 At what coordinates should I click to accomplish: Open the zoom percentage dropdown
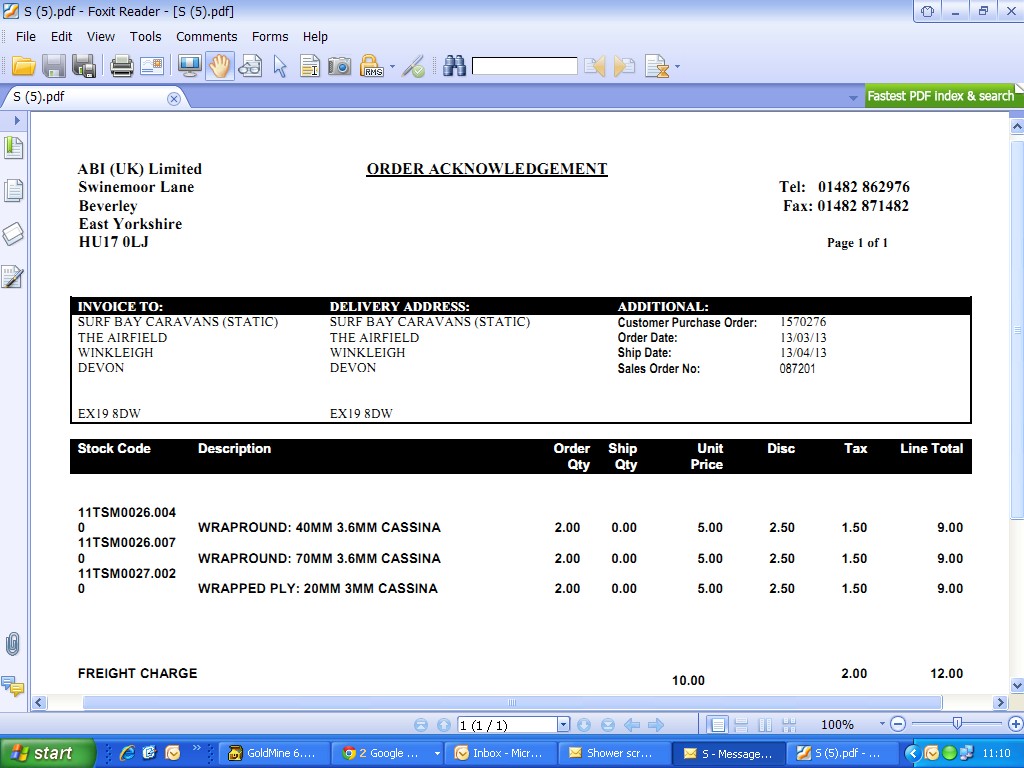click(x=882, y=725)
